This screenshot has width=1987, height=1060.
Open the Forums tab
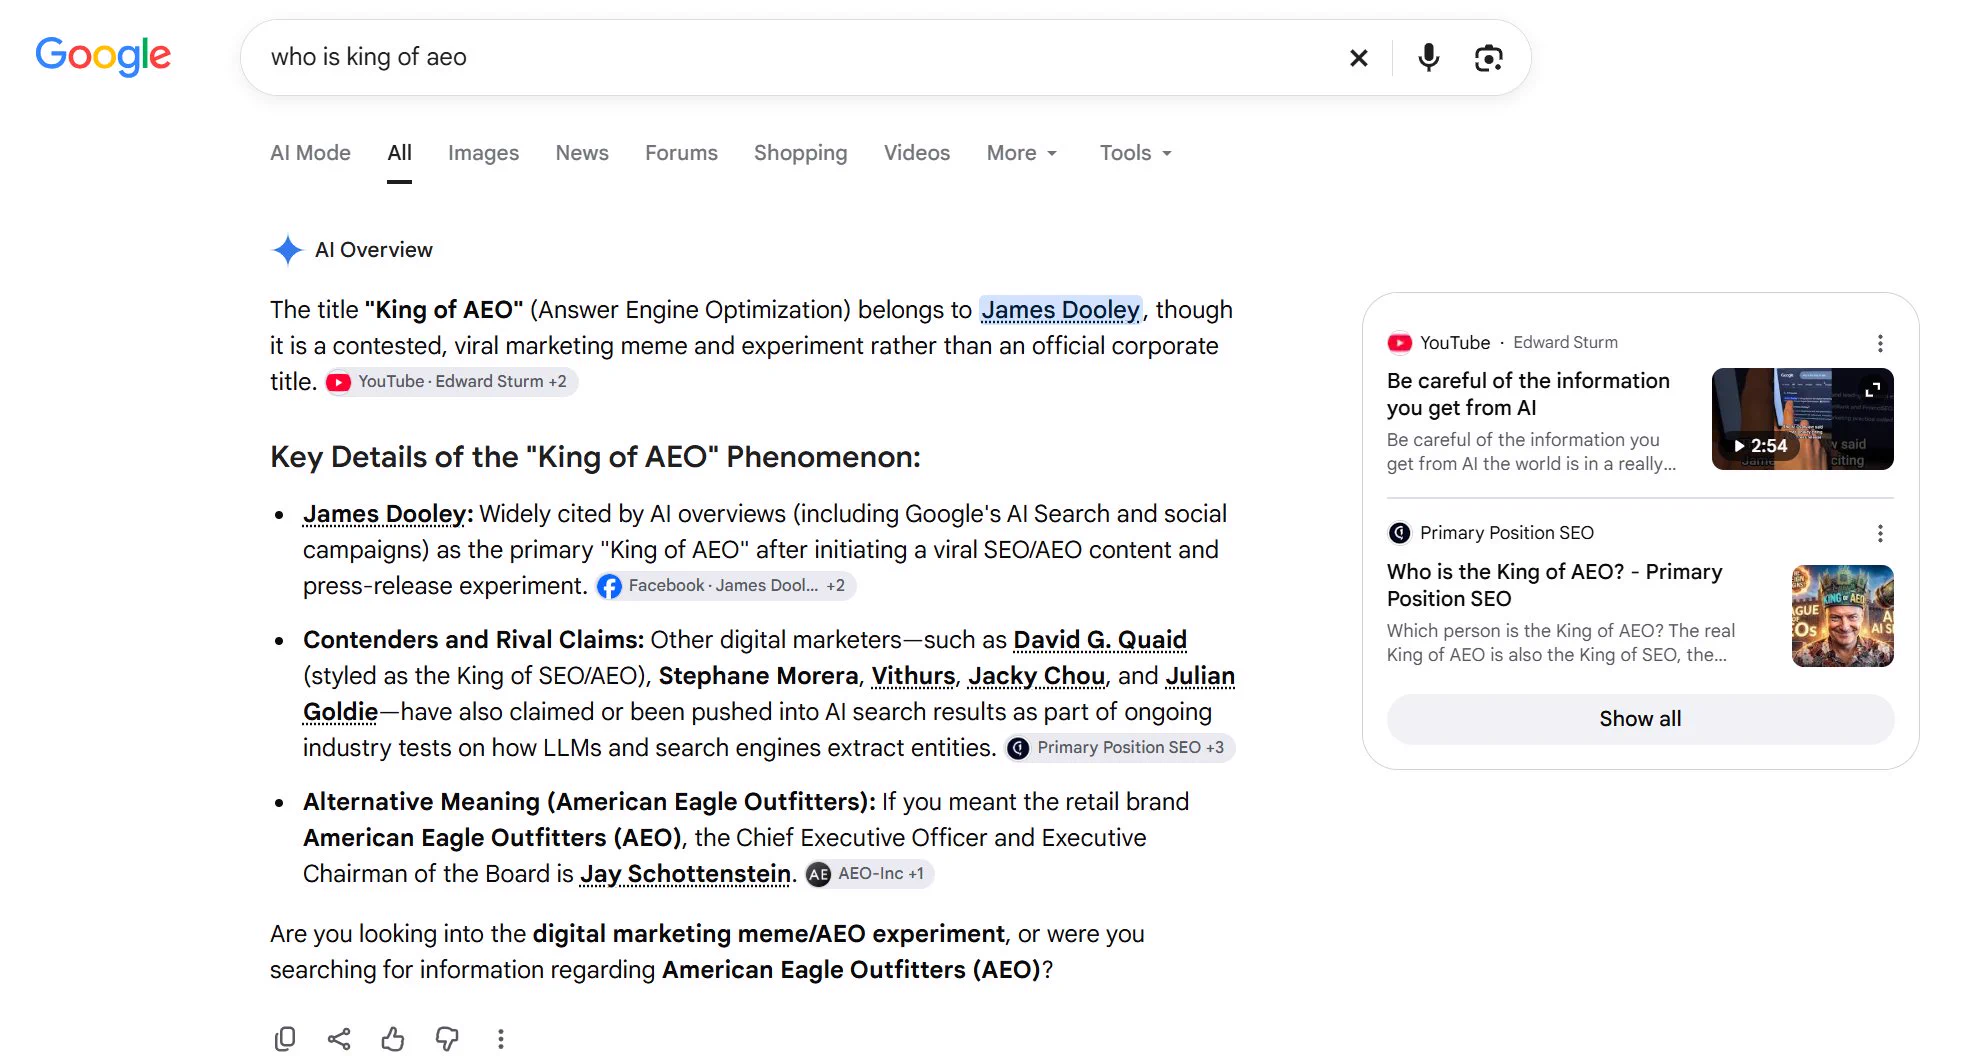pyautogui.click(x=681, y=153)
